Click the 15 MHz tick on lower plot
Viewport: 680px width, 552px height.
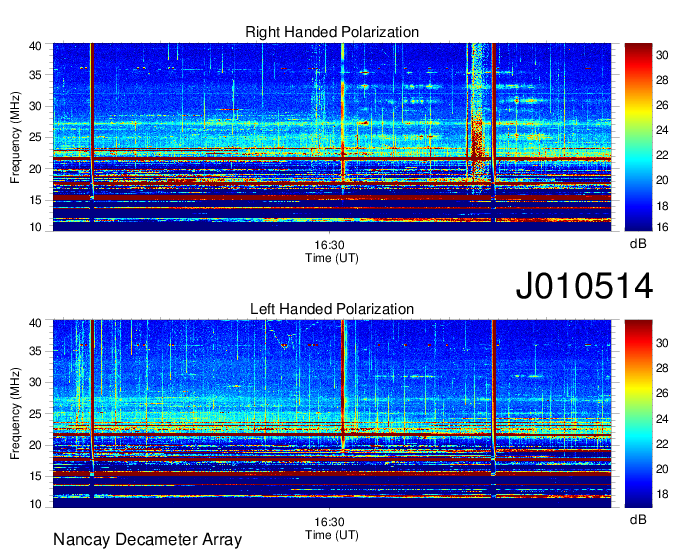coord(35,476)
